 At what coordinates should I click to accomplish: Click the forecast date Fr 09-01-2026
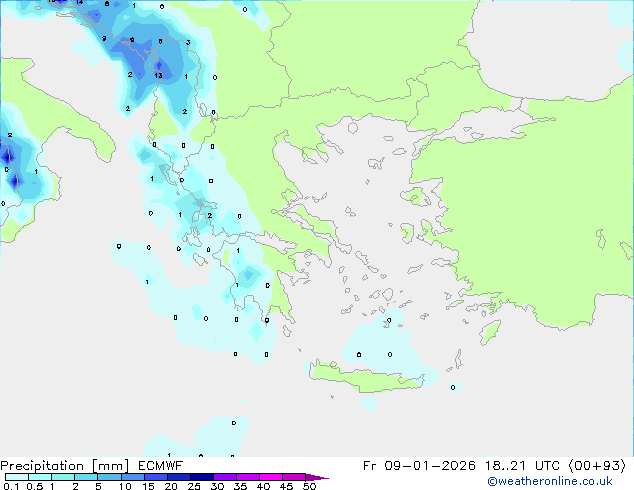tap(419, 466)
